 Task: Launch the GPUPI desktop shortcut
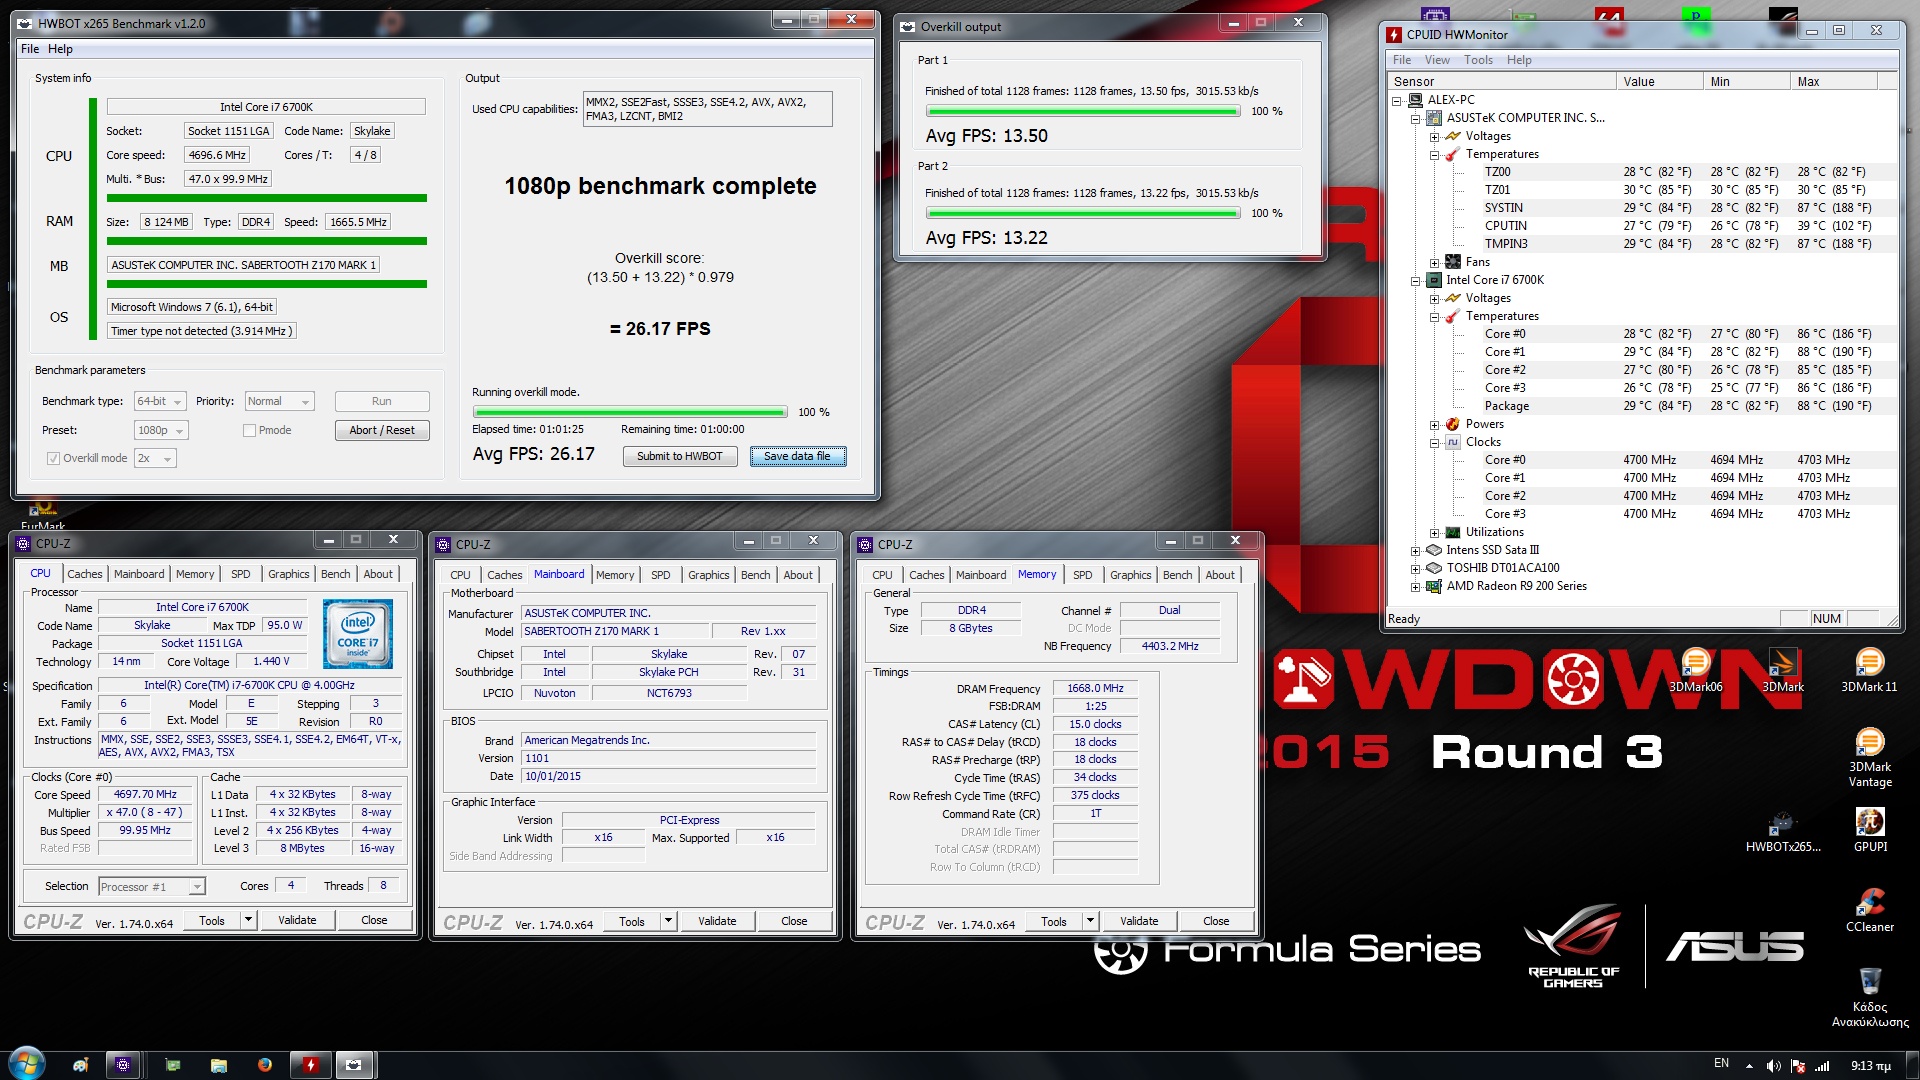point(1870,831)
